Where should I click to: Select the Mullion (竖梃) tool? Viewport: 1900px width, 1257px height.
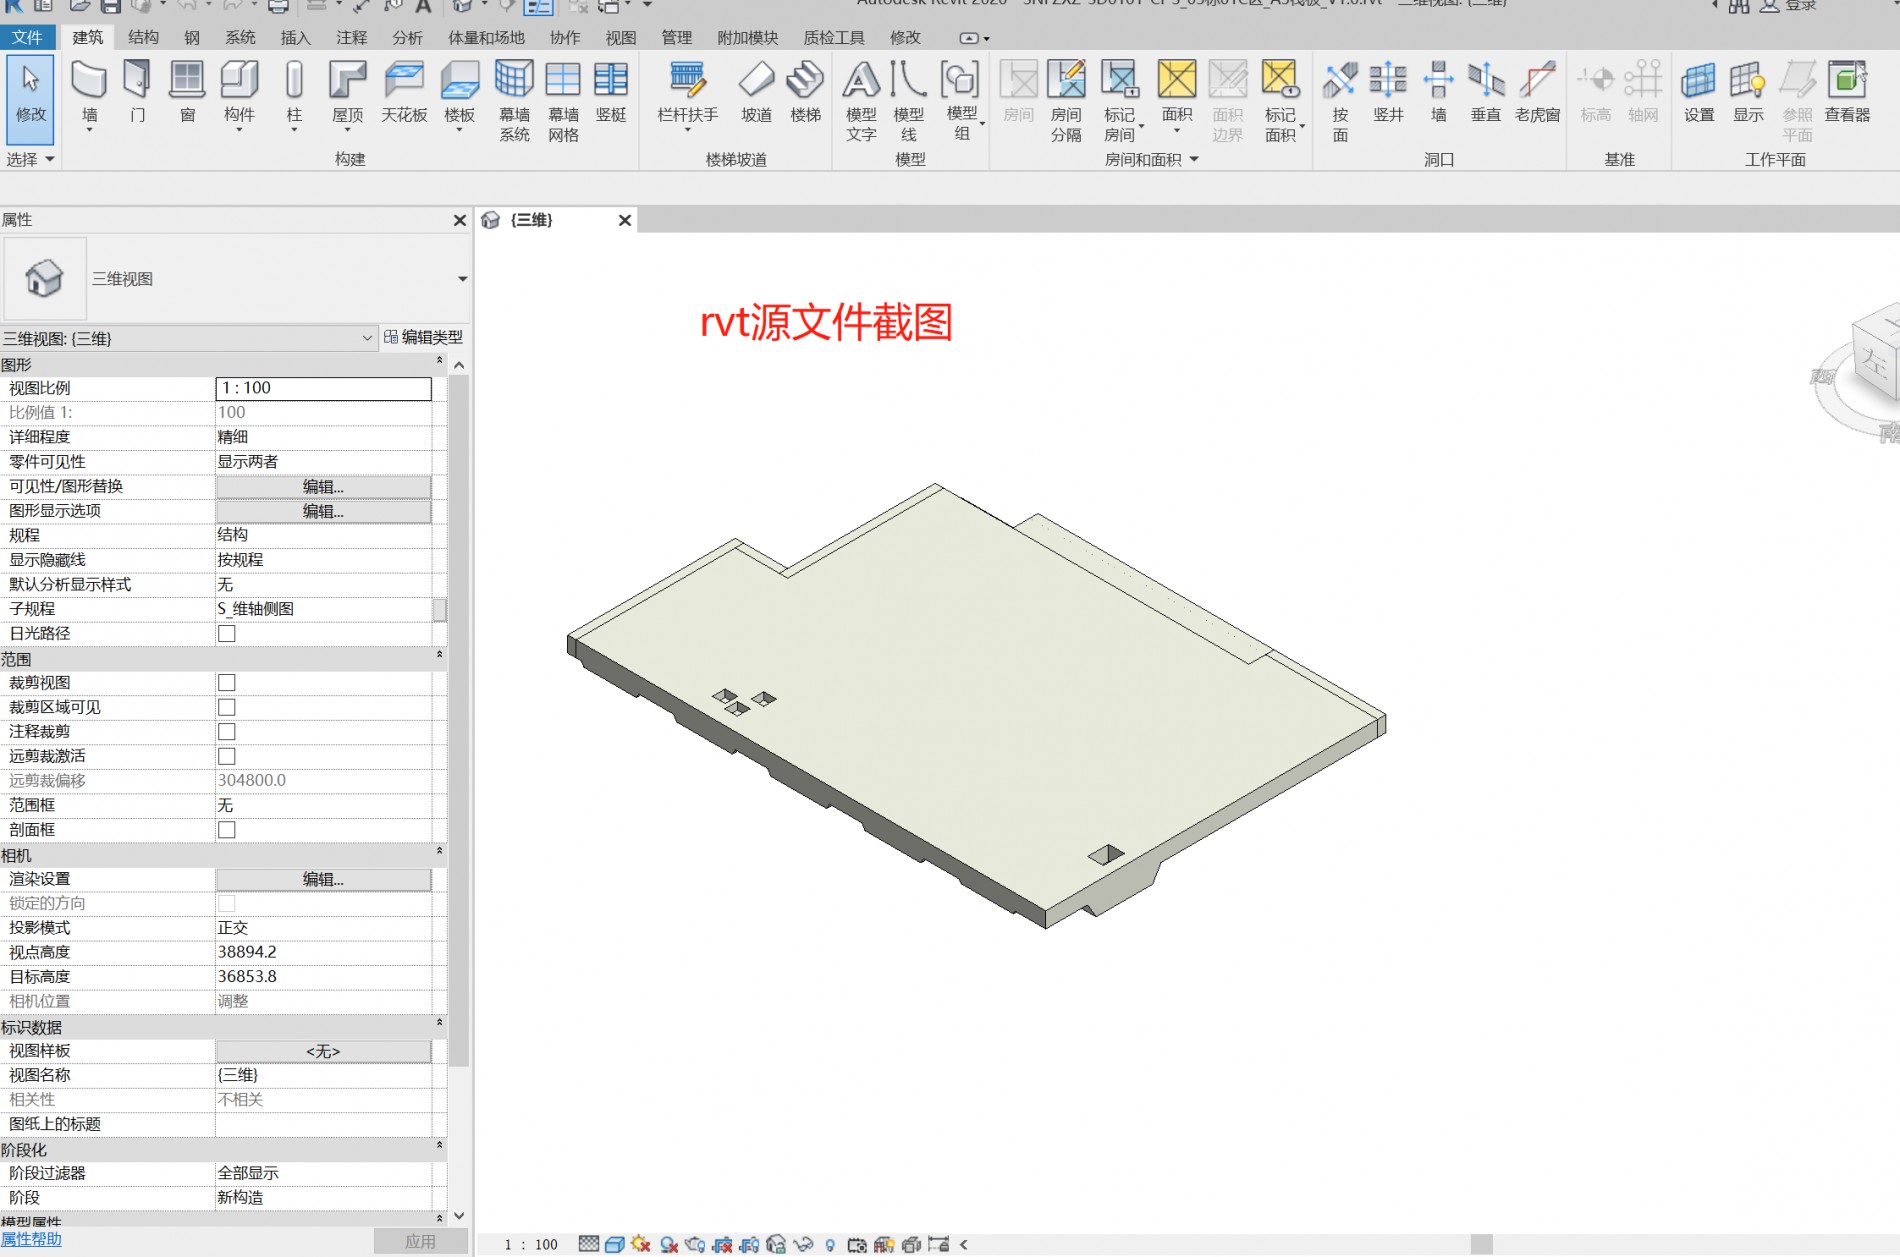(611, 93)
